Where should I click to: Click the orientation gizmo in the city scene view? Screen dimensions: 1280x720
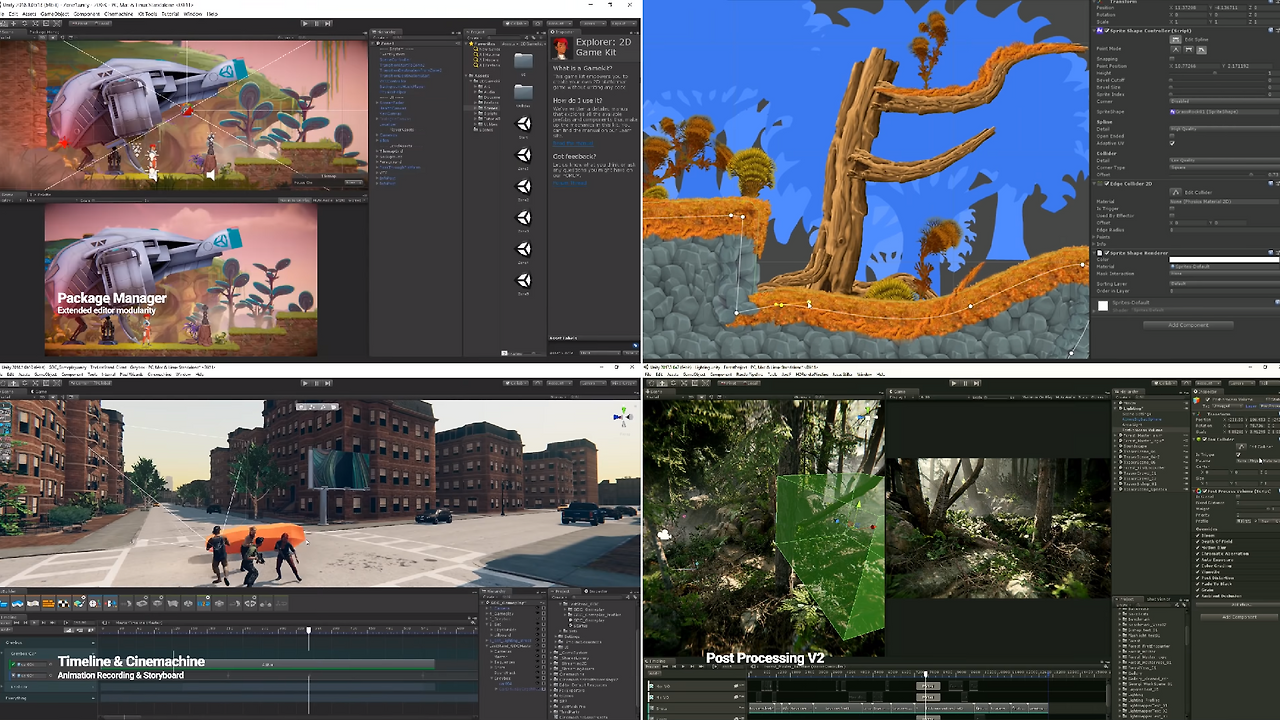tap(621, 416)
